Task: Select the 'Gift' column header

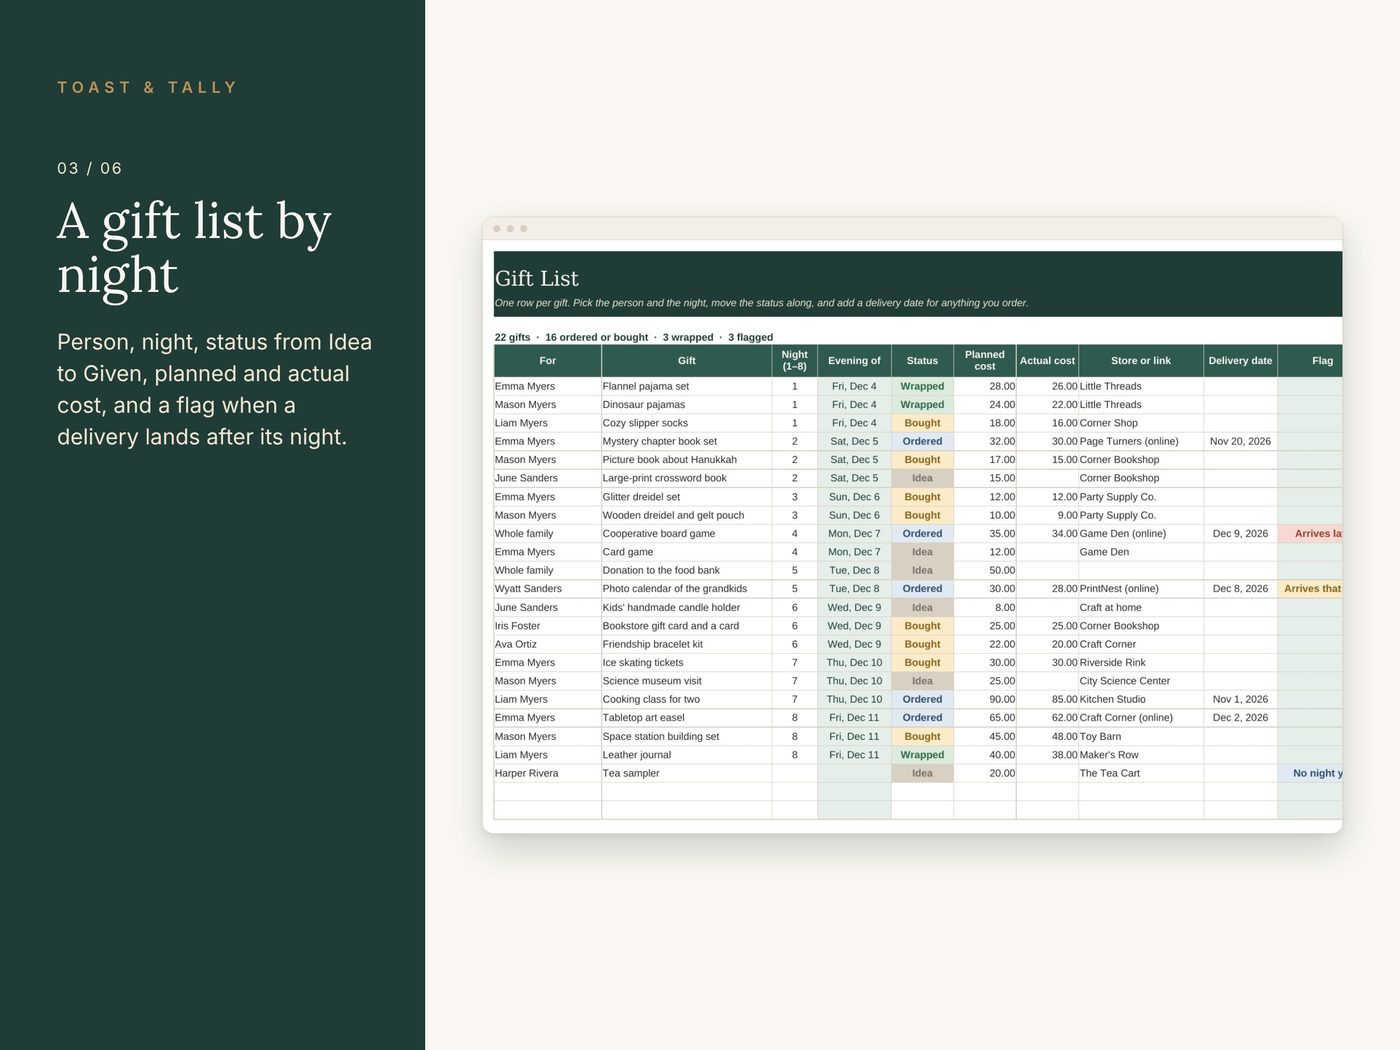Action: tap(686, 361)
